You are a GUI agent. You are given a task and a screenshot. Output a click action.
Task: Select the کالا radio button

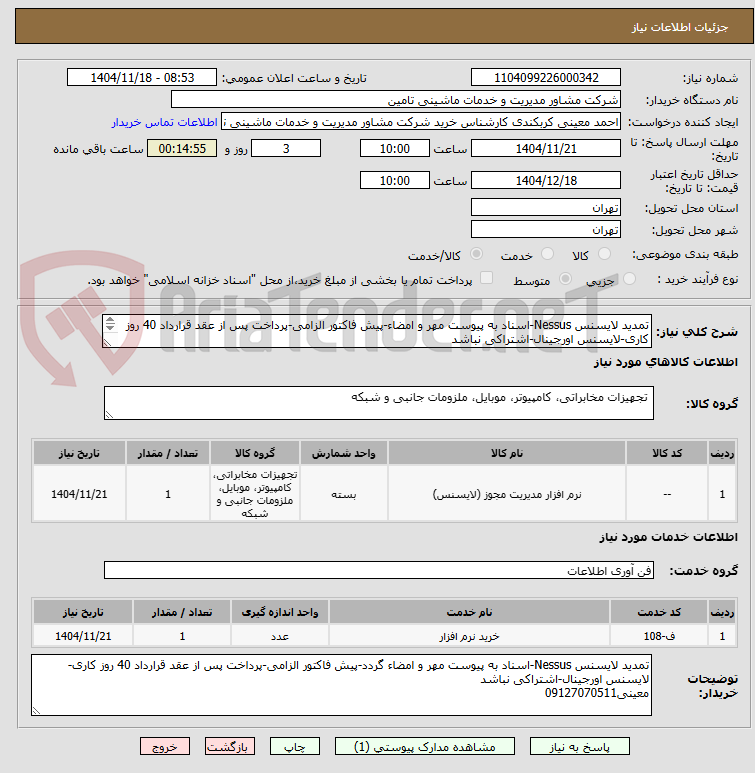coord(604,254)
